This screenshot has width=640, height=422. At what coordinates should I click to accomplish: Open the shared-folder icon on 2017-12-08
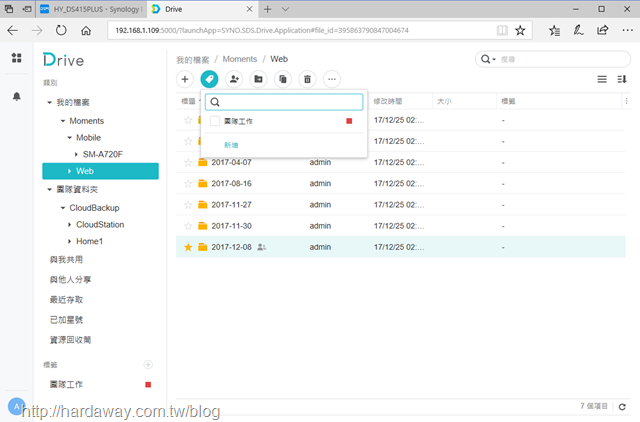click(x=262, y=247)
